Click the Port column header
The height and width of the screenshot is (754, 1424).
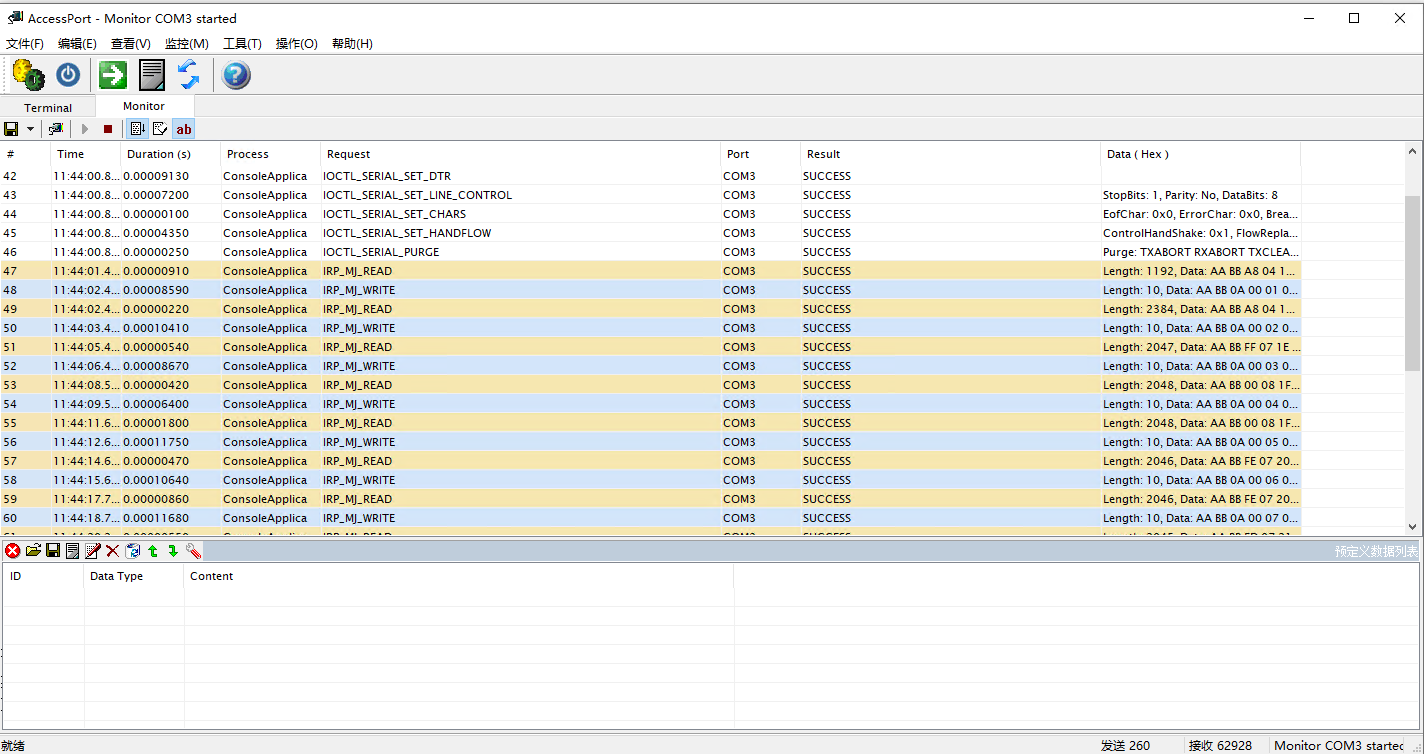(x=760, y=154)
